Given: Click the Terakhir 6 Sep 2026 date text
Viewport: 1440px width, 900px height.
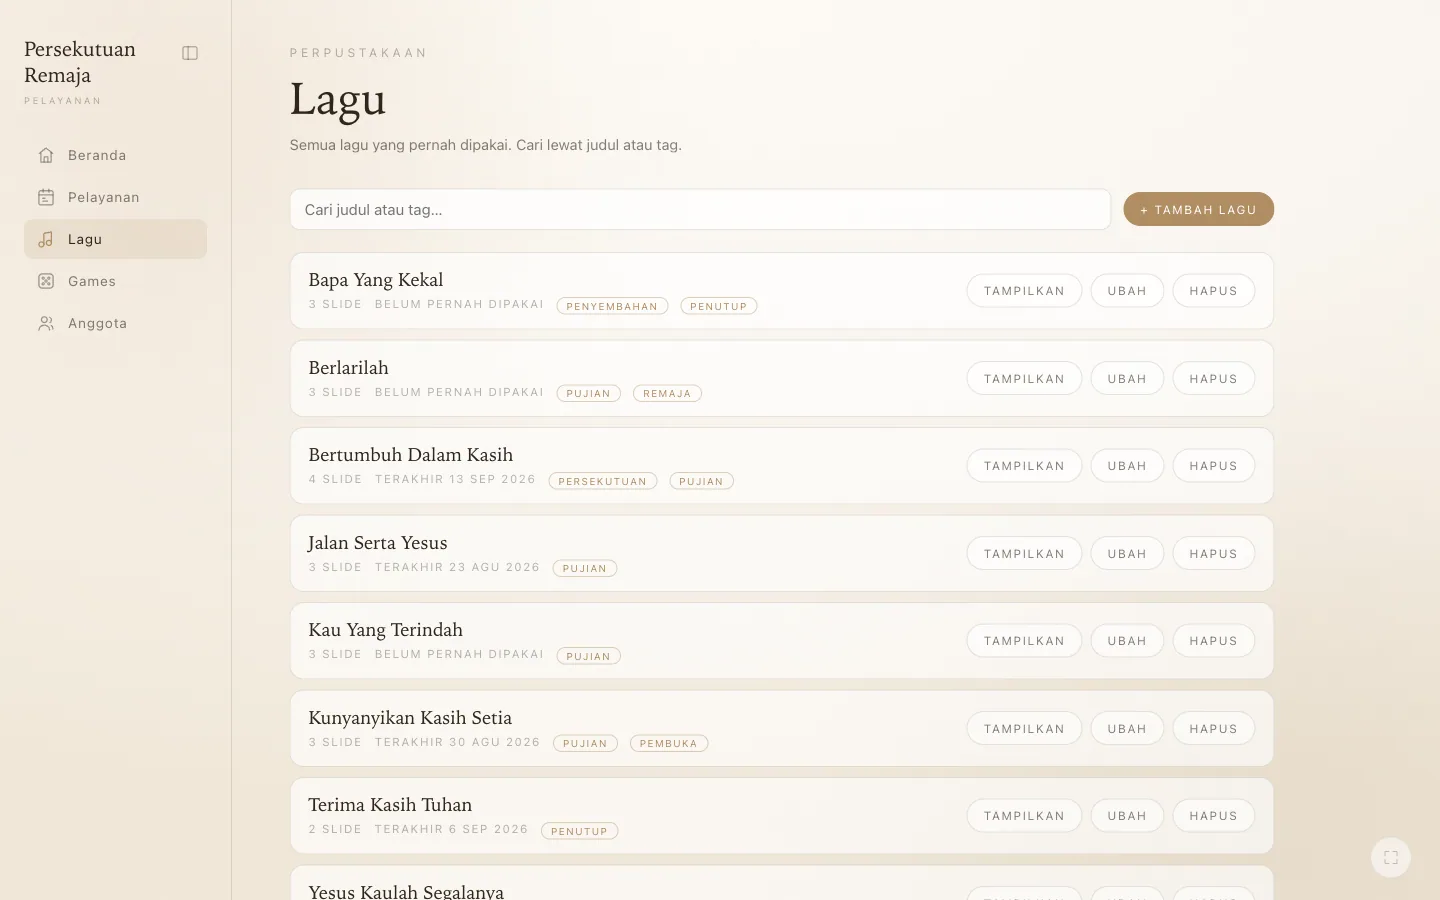Looking at the screenshot, I should [x=451, y=829].
